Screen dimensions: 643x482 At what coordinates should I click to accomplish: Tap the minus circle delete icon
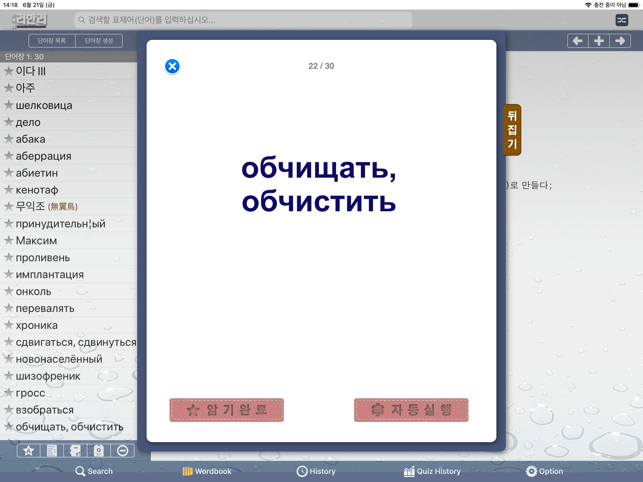point(123,451)
